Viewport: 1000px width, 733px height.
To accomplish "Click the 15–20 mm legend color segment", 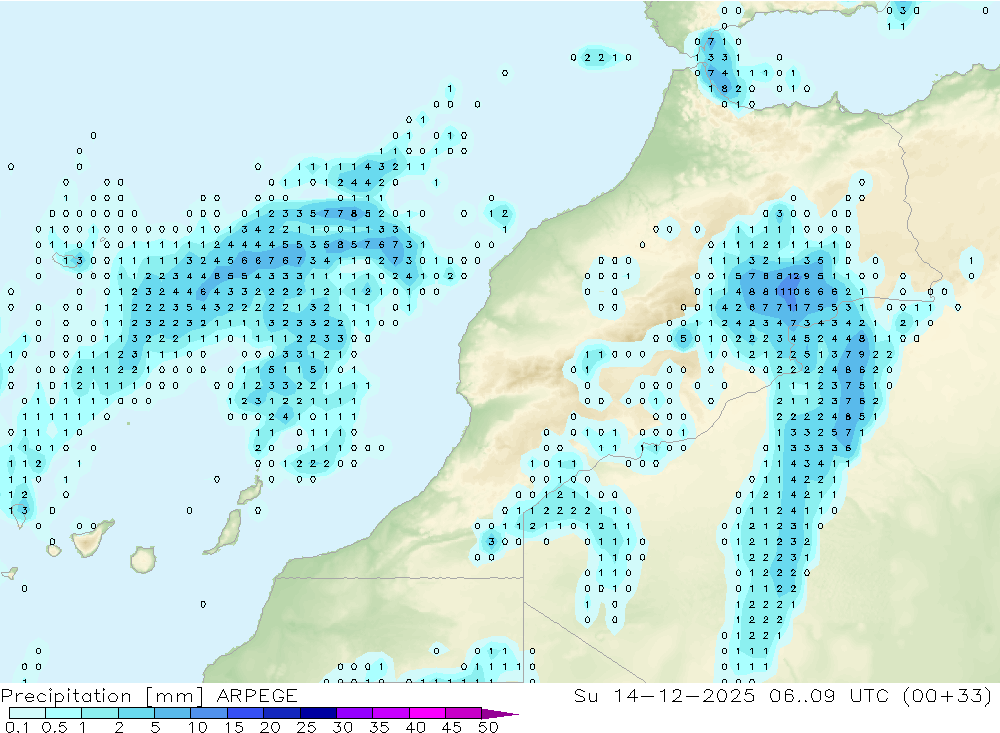I will pos(246,713).
